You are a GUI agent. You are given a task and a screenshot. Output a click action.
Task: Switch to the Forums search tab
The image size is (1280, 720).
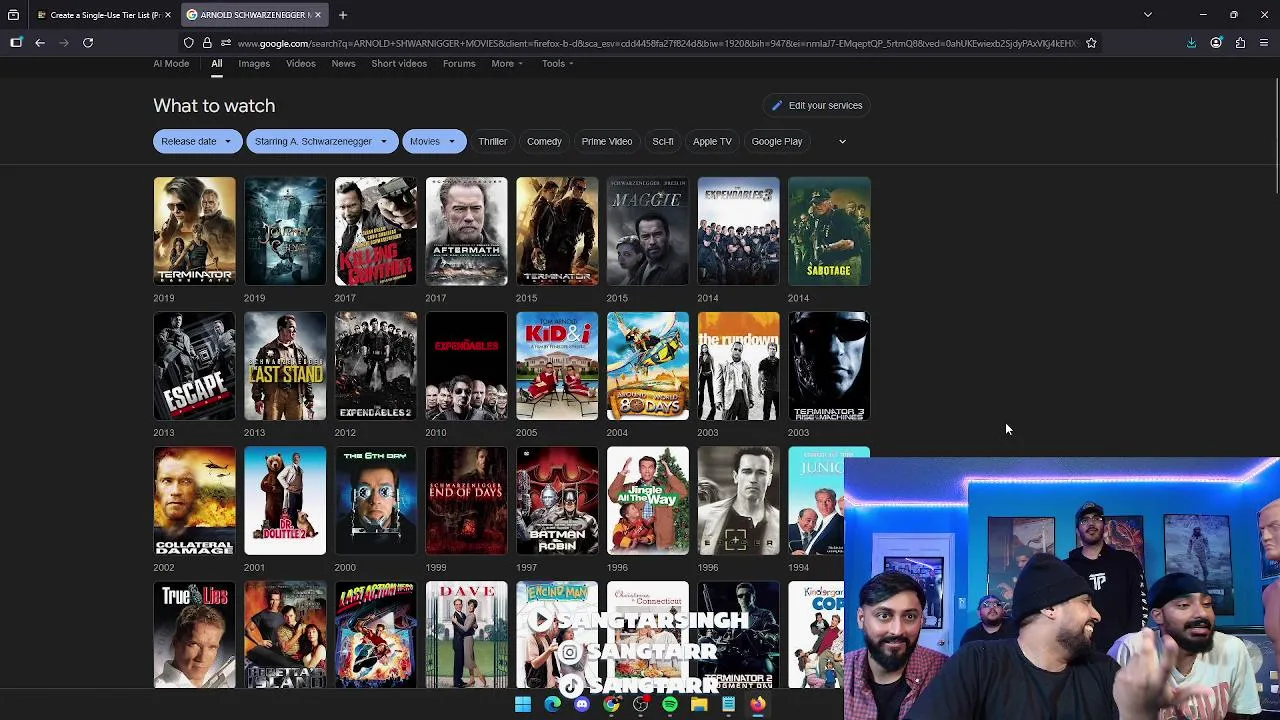(x=459, y=64)
